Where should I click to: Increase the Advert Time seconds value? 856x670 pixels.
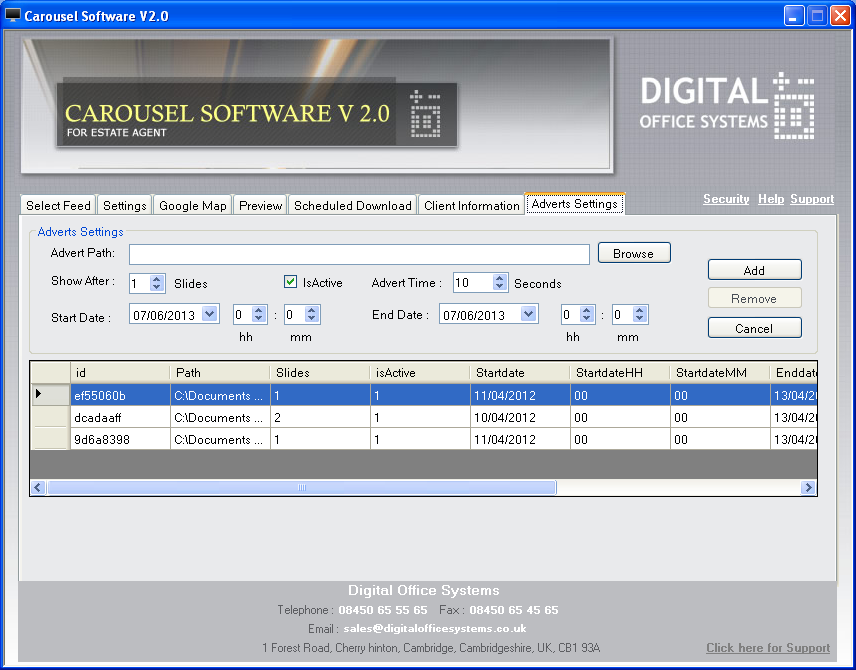click(x=499, y=278)
